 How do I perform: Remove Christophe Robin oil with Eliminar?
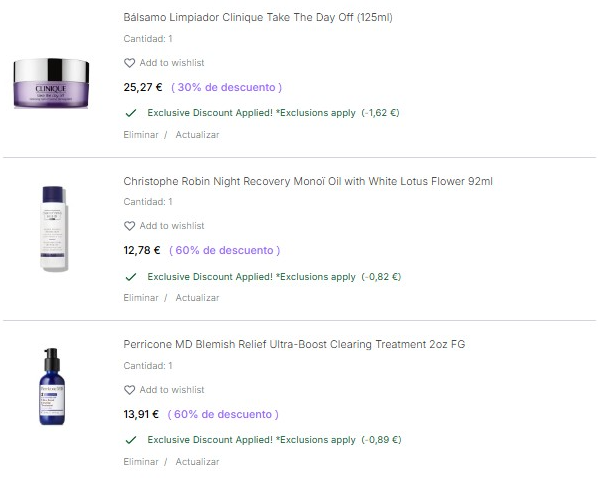[141, 298]
